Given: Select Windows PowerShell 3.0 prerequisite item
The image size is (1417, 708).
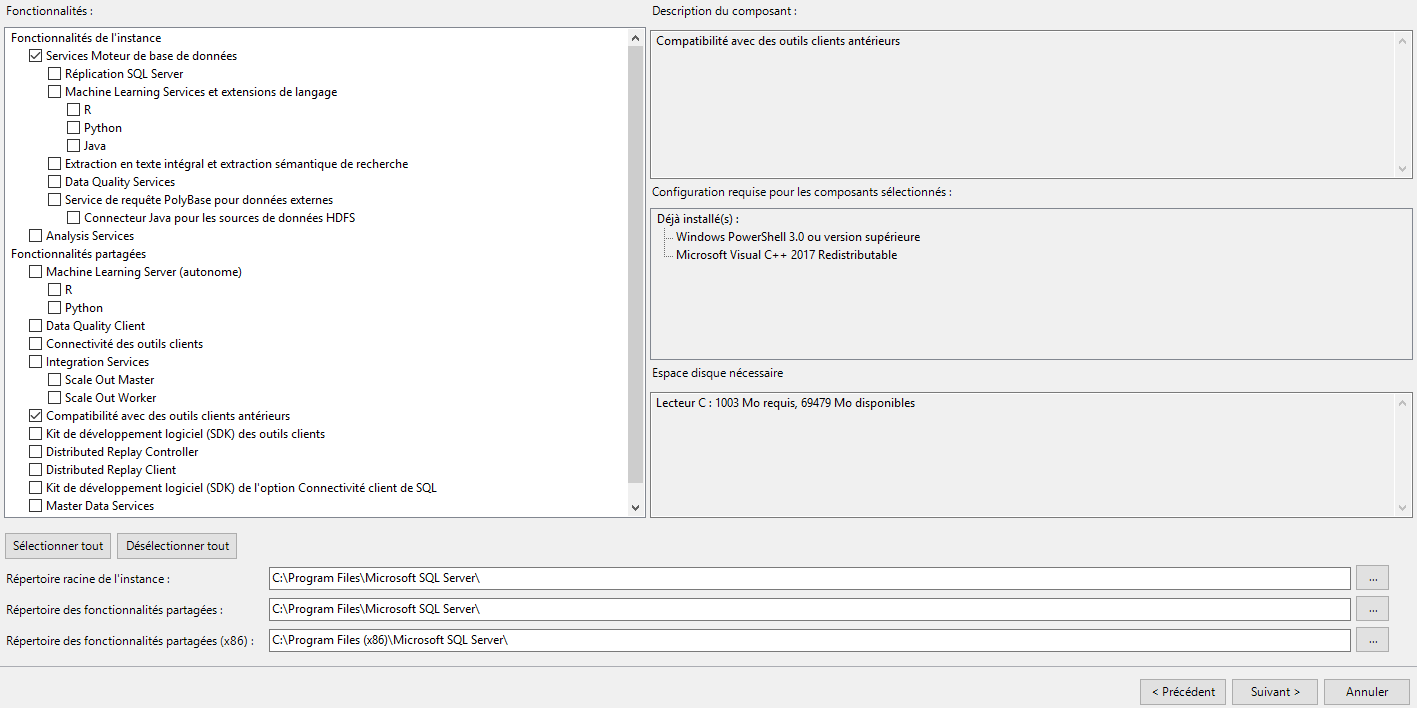Looking at the screenshot, I should (x=797, y=237).
